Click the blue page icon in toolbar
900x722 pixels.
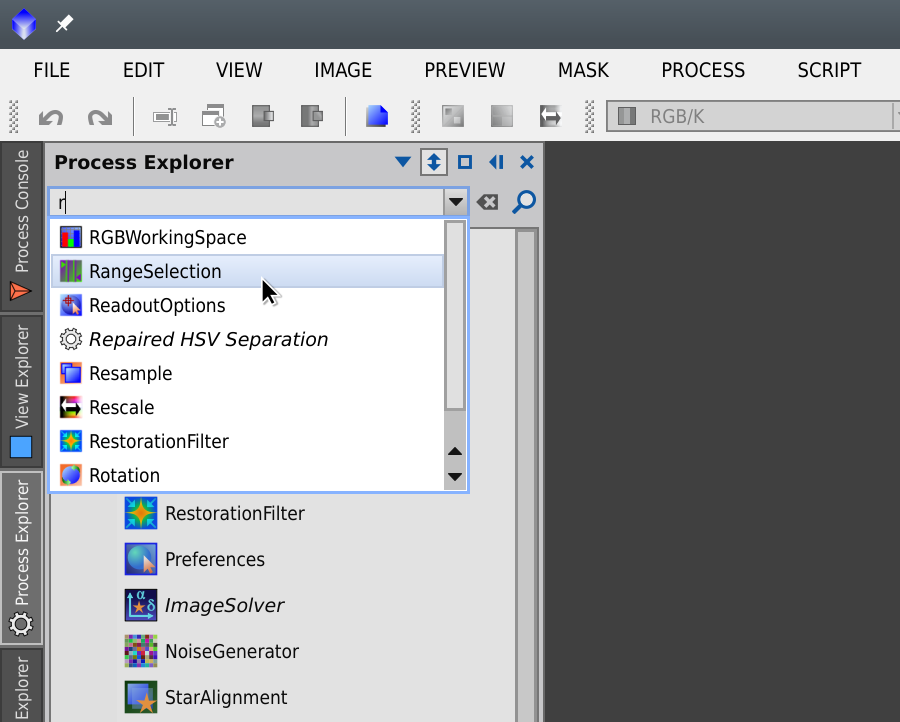point(377,116)
